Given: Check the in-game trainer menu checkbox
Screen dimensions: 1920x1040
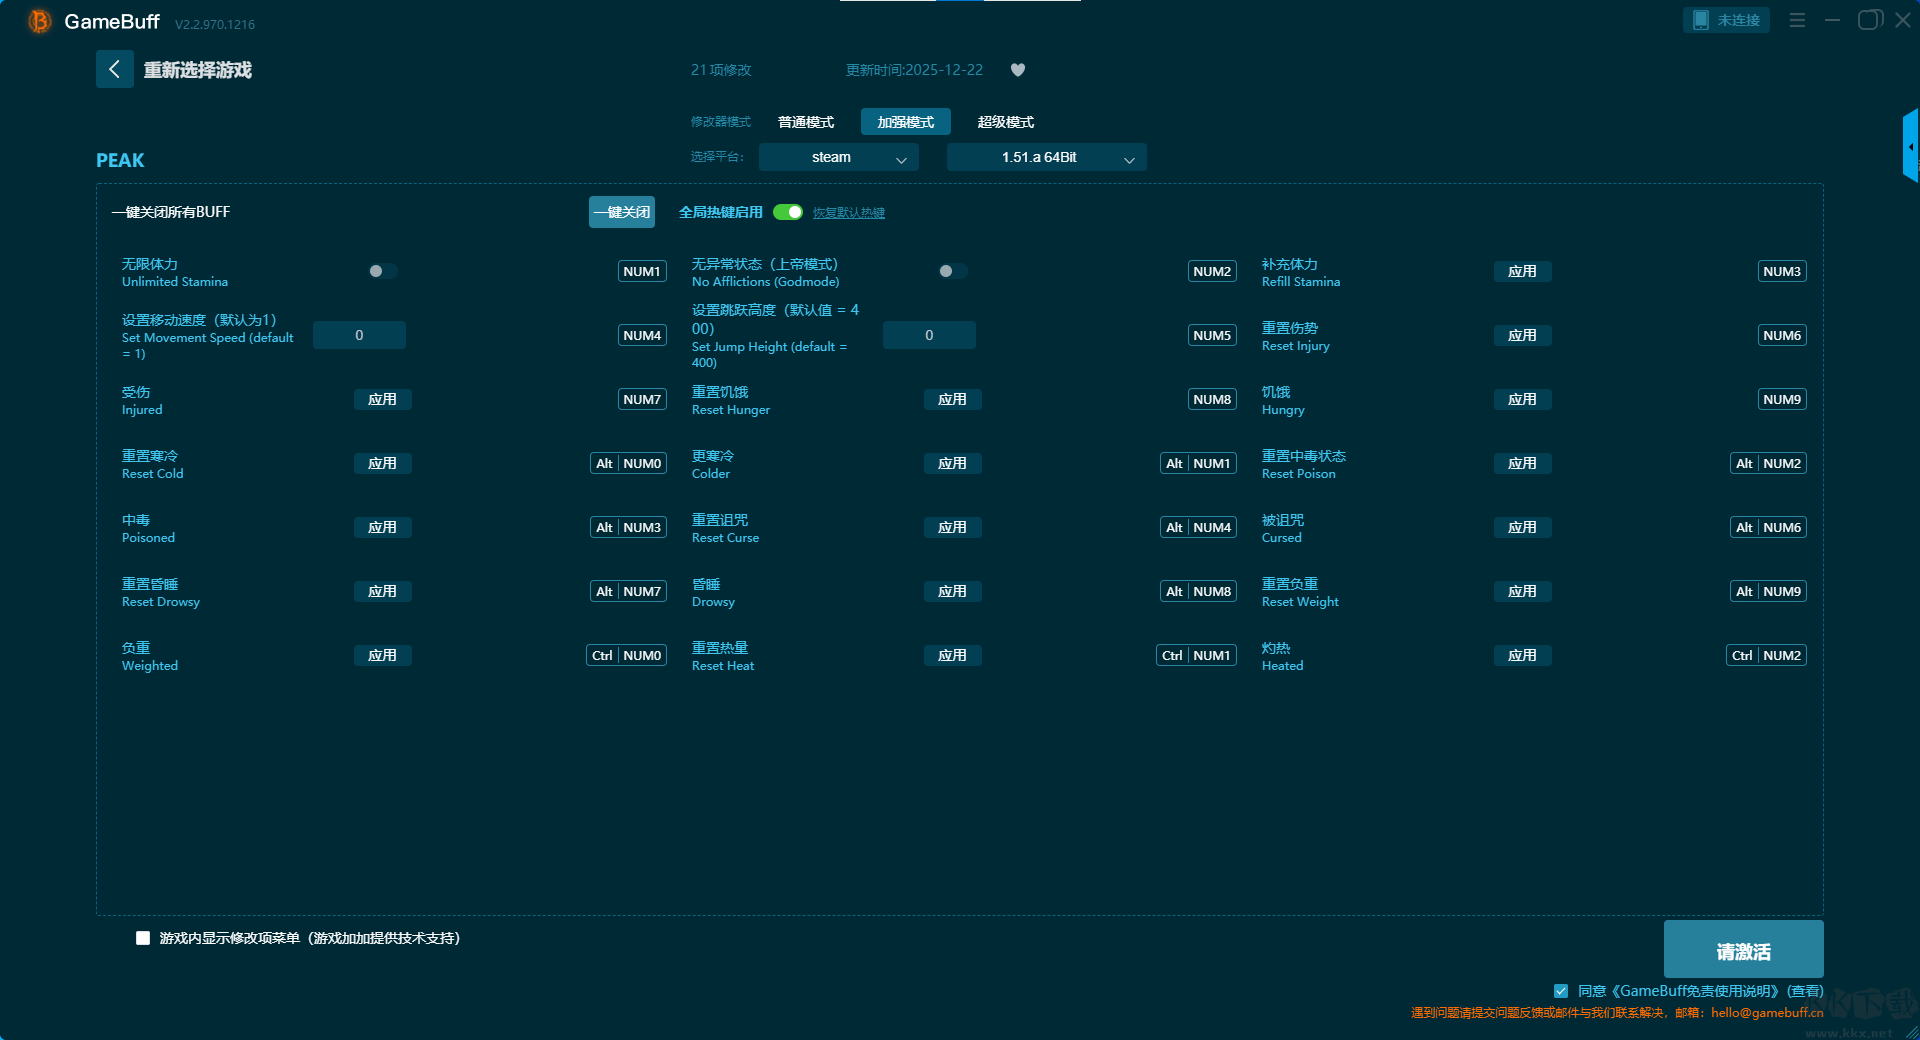Looking at the screenshot, I should click(143, 938).
